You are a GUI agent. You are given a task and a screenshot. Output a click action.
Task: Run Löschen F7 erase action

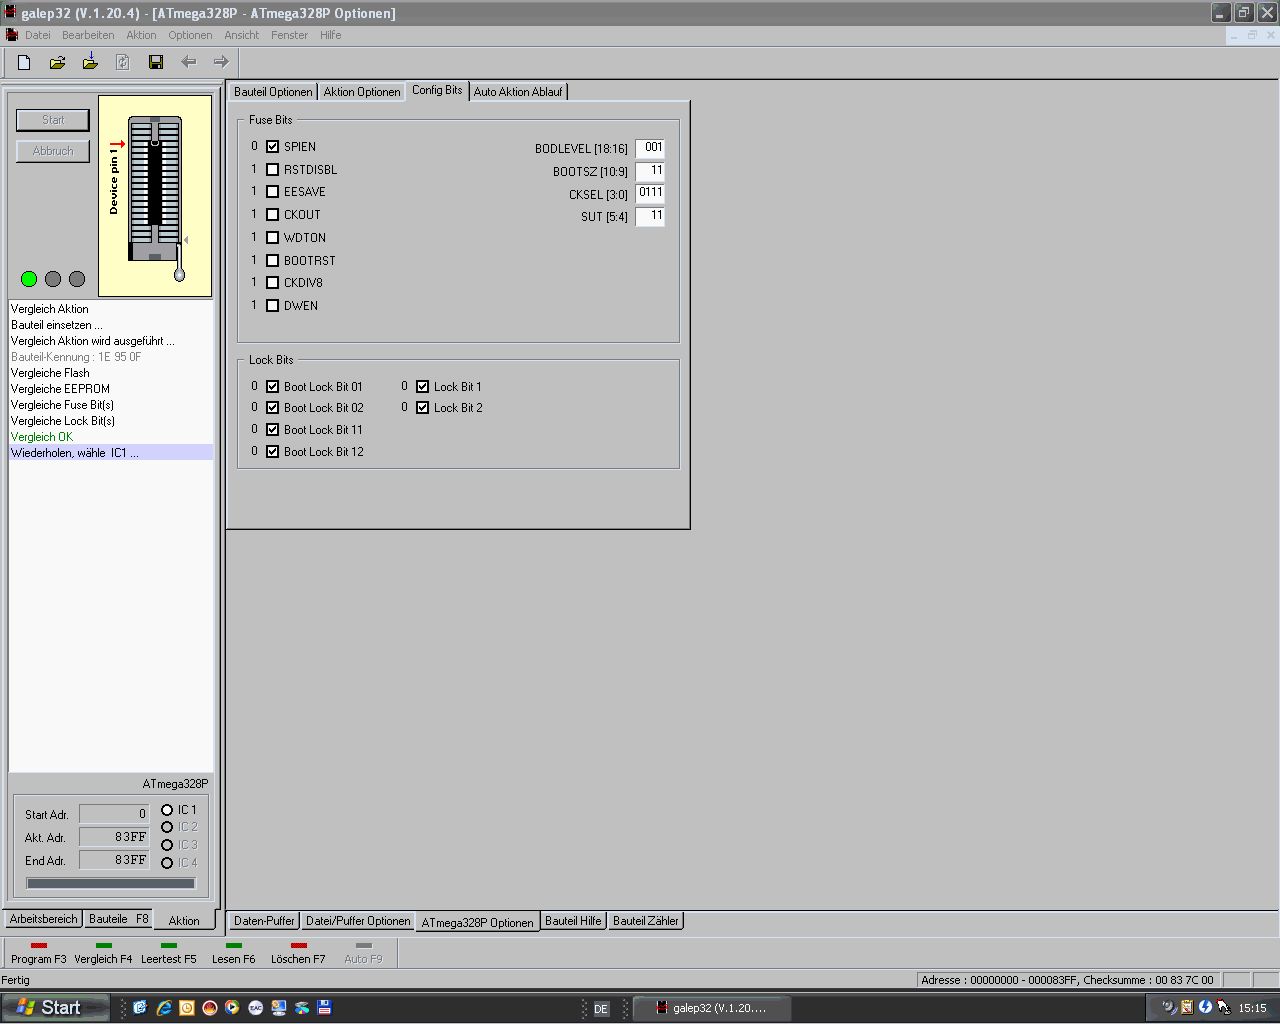(298, 953)
